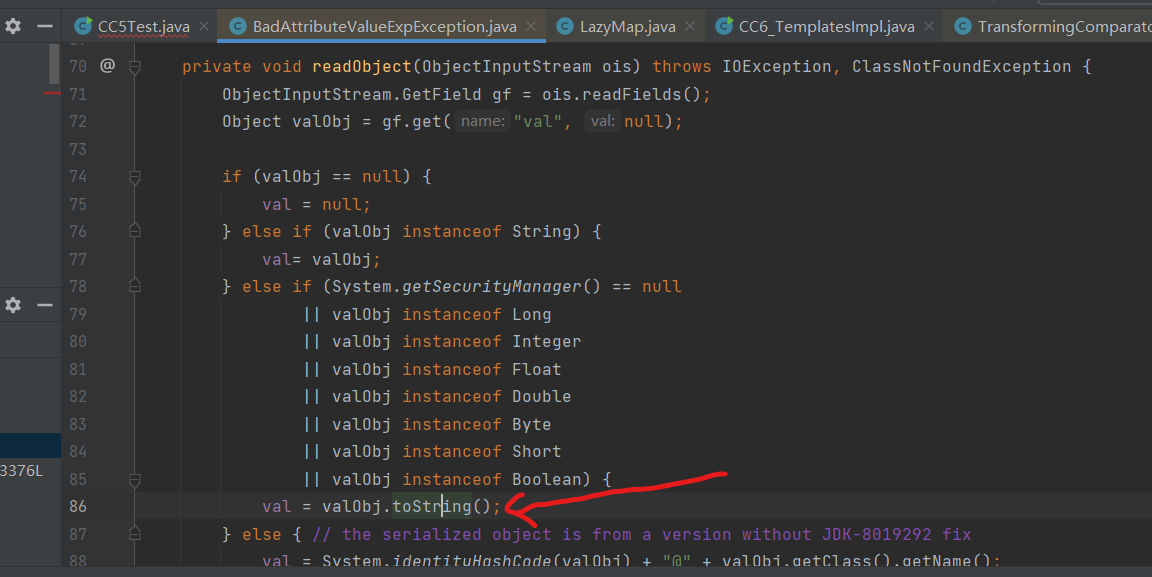
Task: Switch to the LazyMap.java tab
Action: click(x=627, y=27)
